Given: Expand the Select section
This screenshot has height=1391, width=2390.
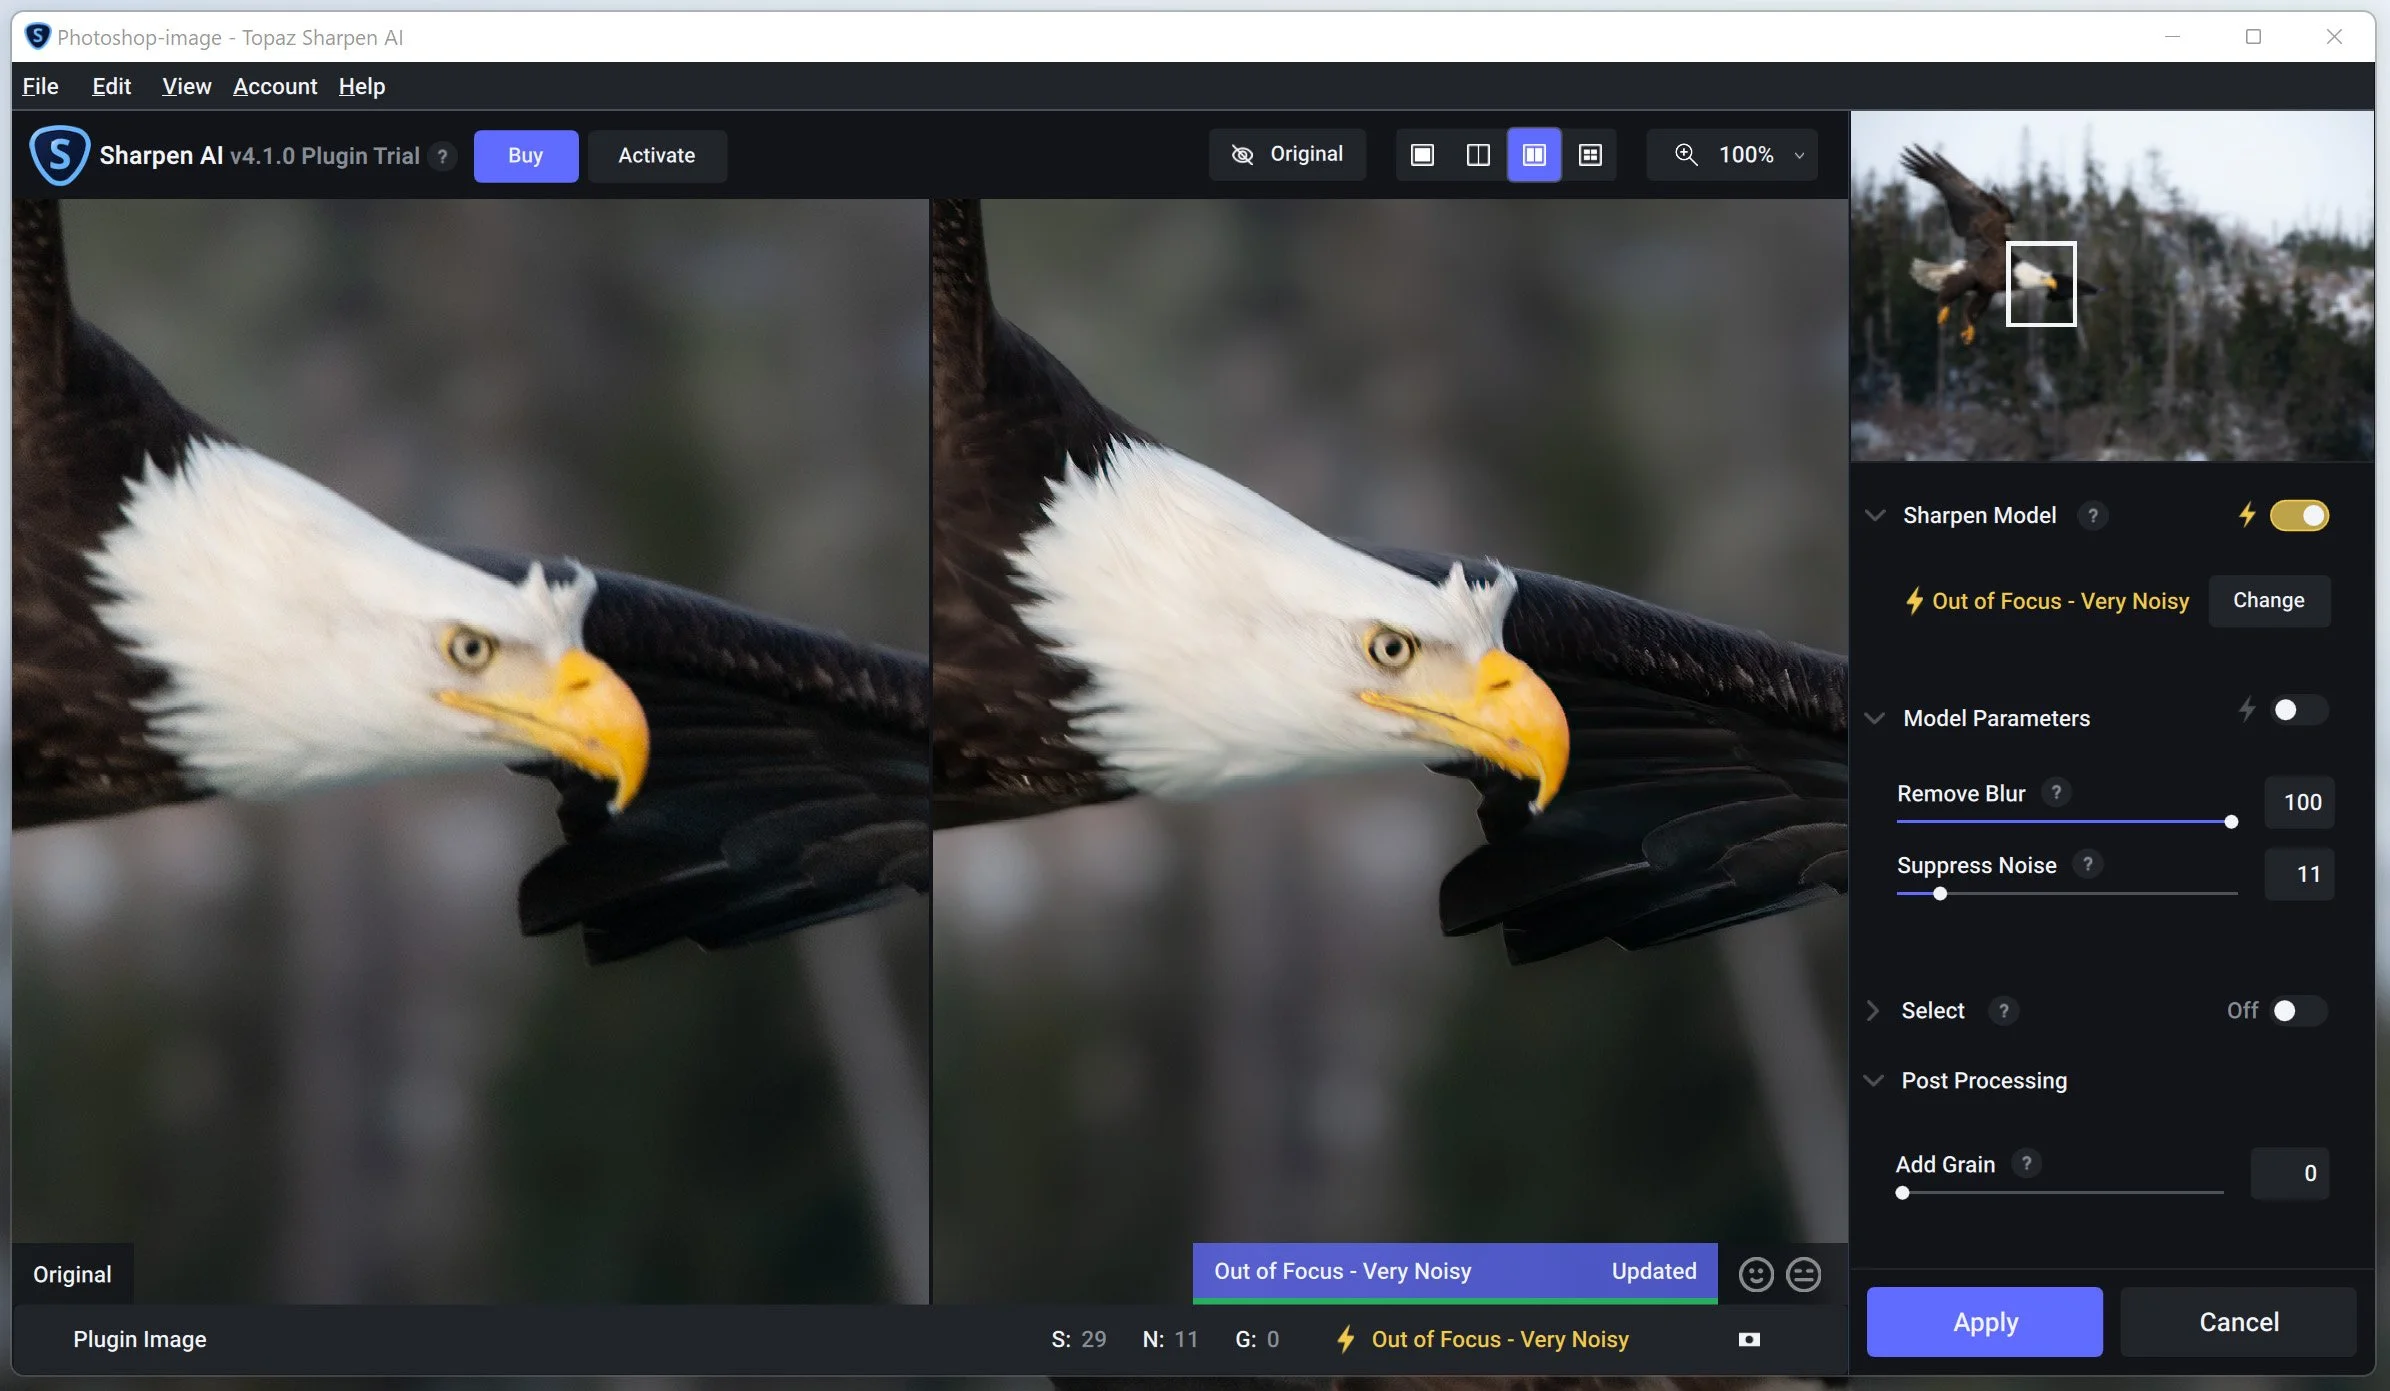Looking at the screenshot, I should click(x=1874, y=1010).
